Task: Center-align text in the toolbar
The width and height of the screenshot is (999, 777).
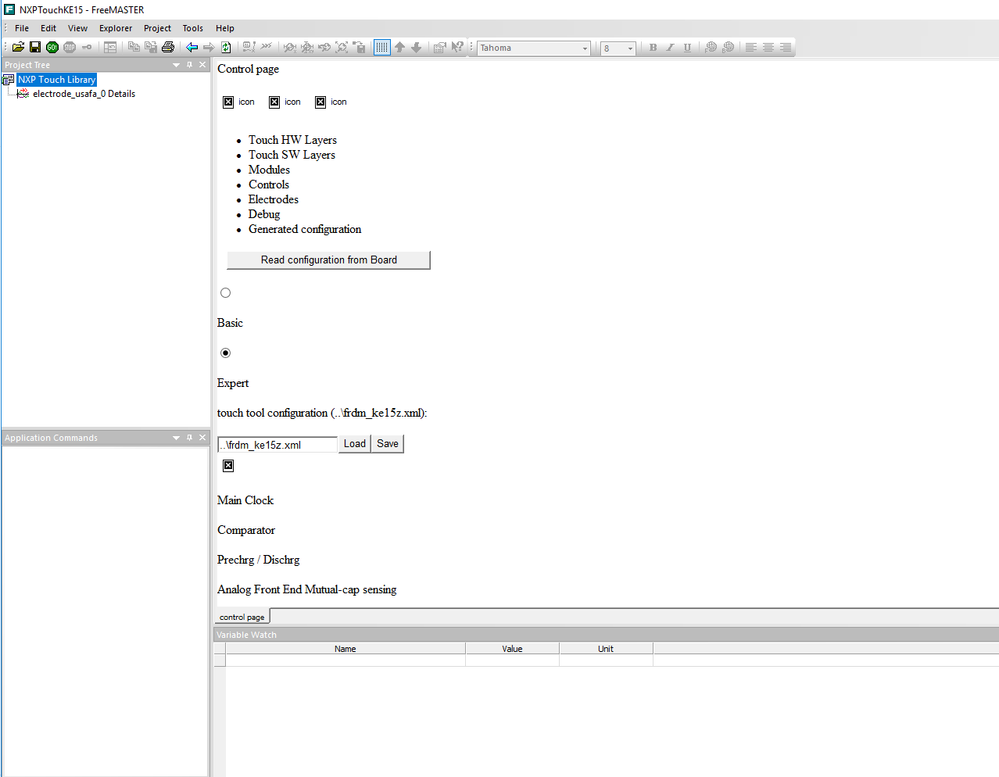Action: coord(768,47)
